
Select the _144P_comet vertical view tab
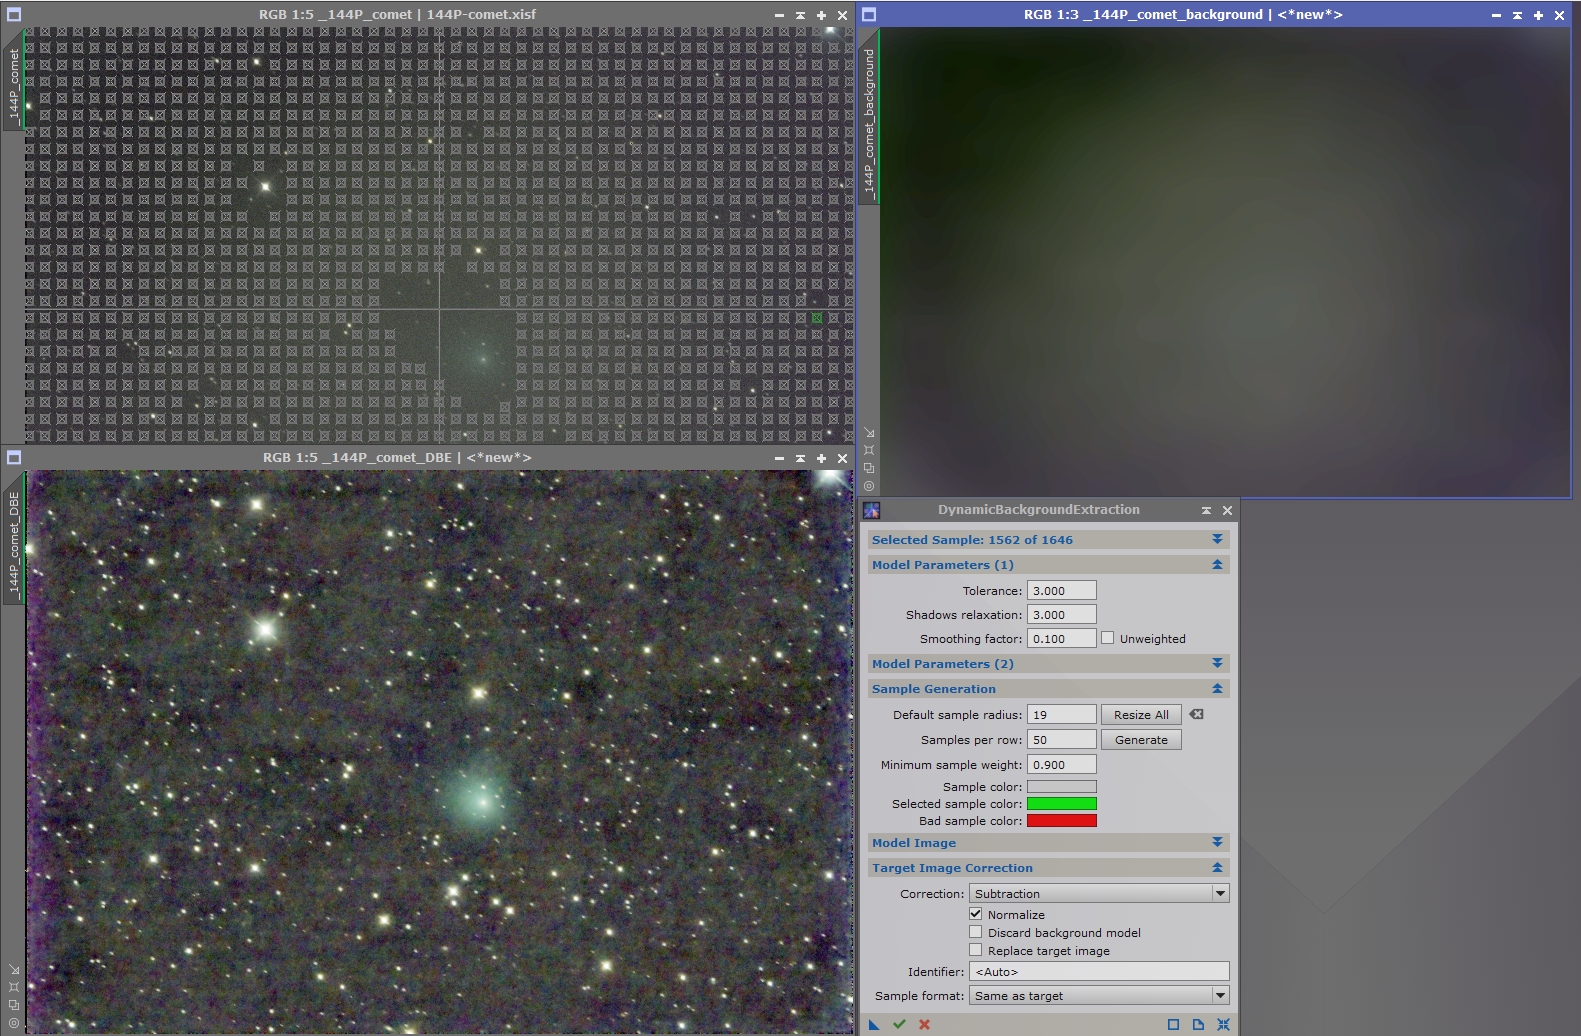(x=14, y=85)
